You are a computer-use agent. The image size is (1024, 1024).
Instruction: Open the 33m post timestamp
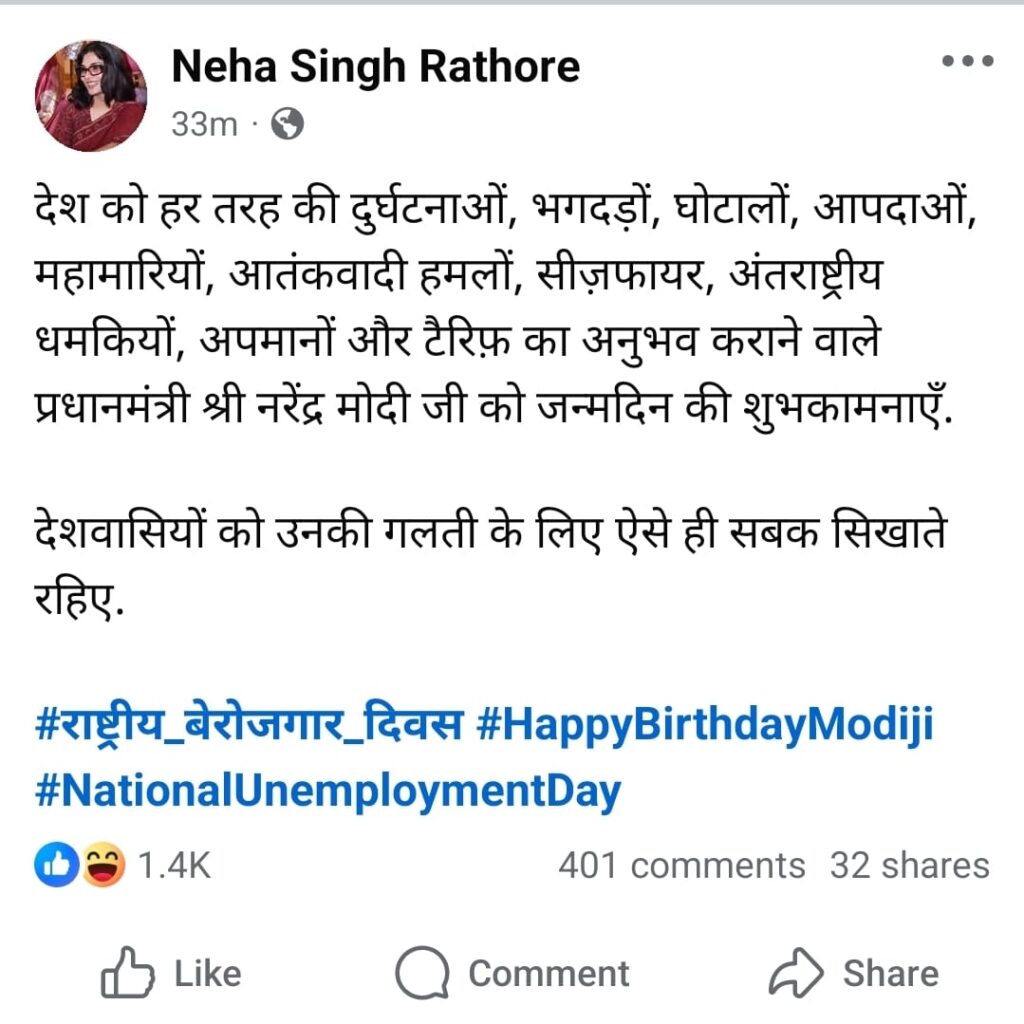(204, 124)
